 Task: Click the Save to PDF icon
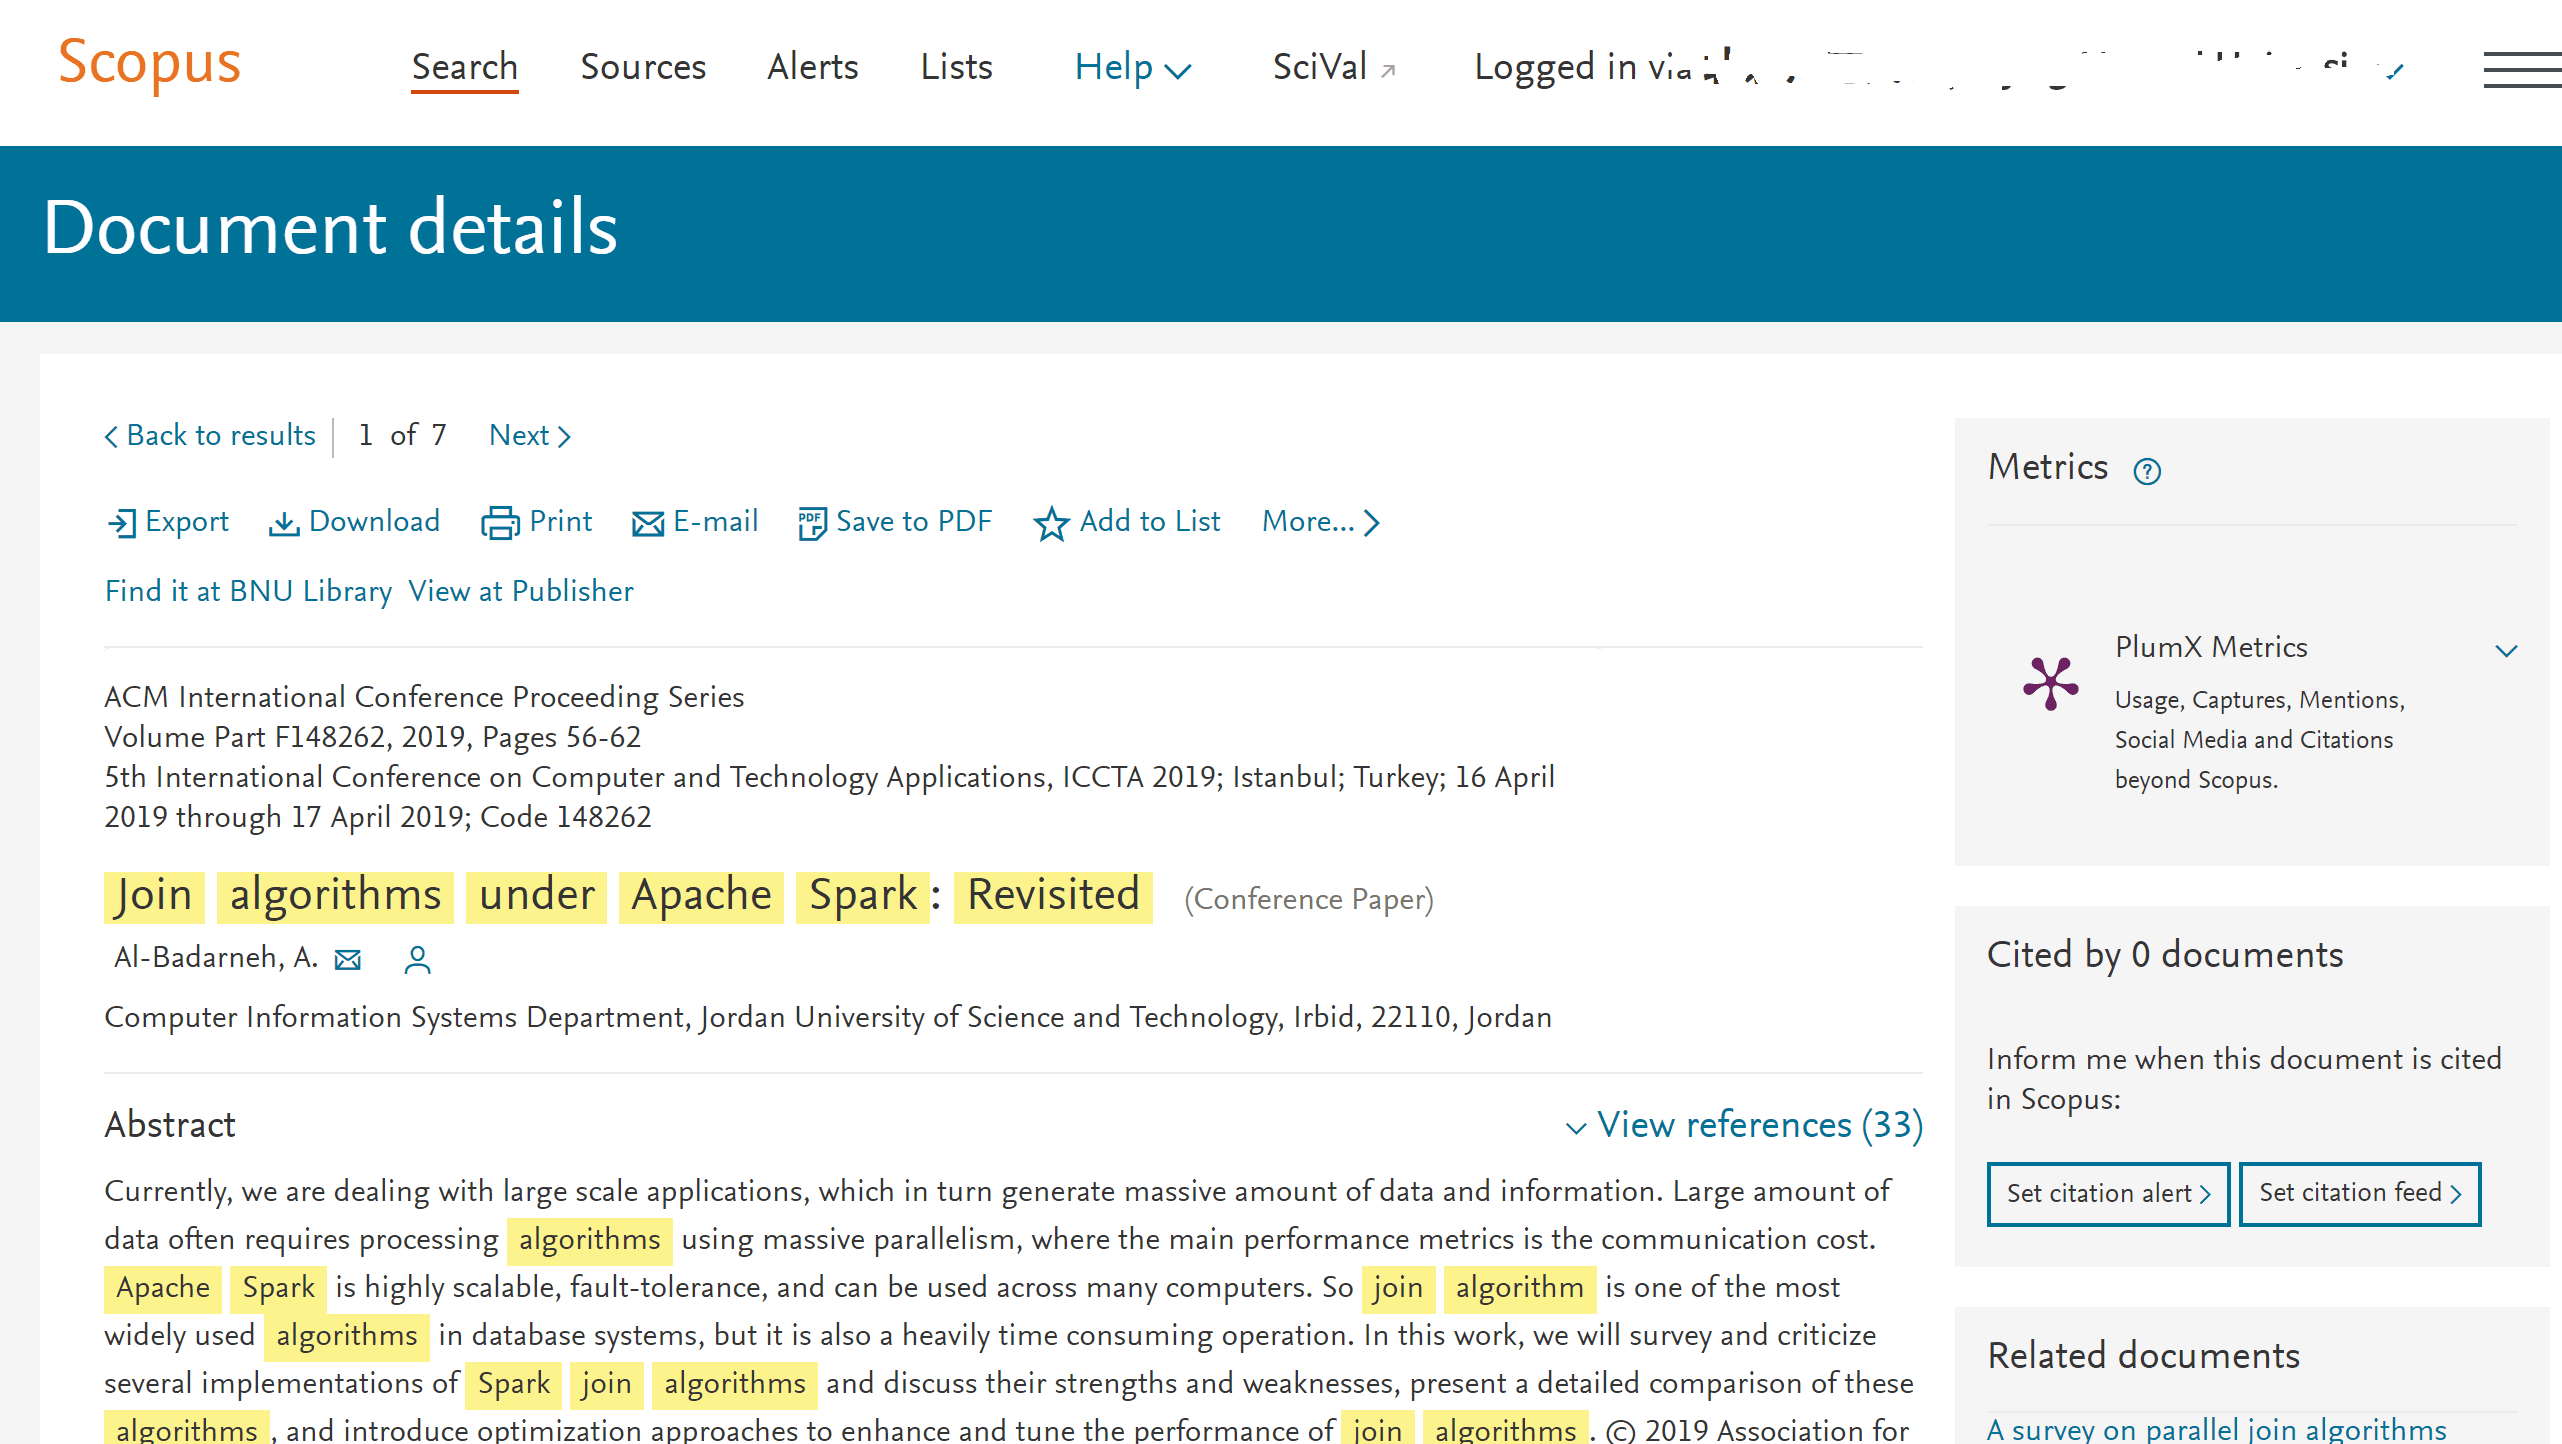[811, 523]
